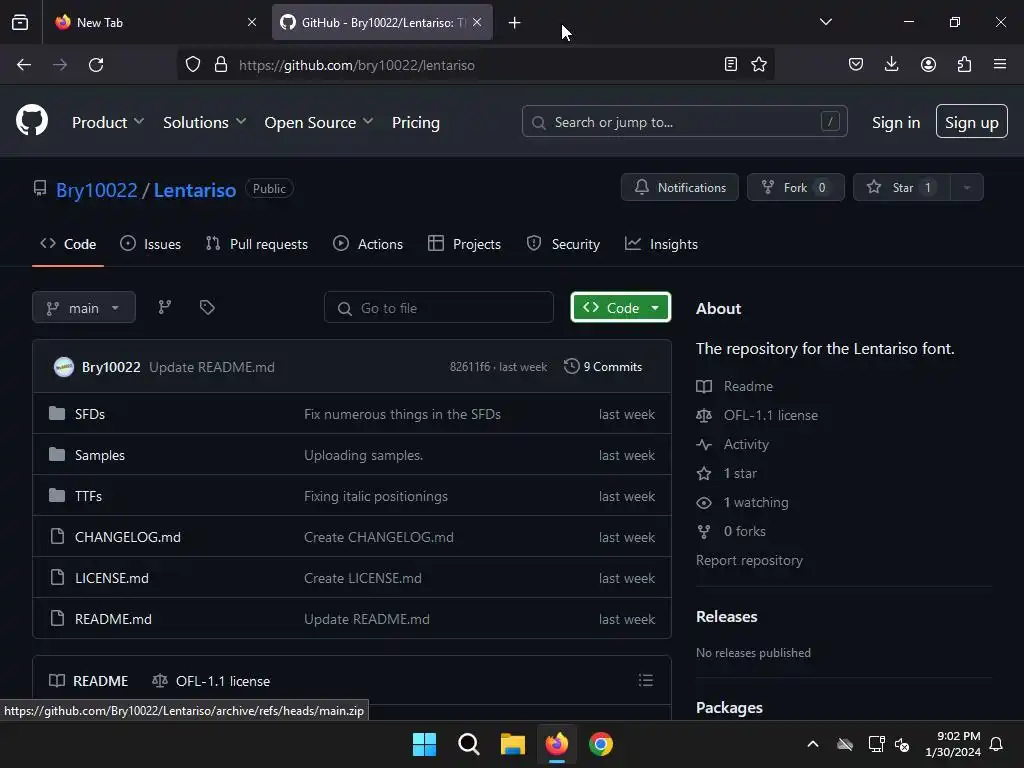
Task: Open File Explorer from taskbar
Action: (513, 744)
